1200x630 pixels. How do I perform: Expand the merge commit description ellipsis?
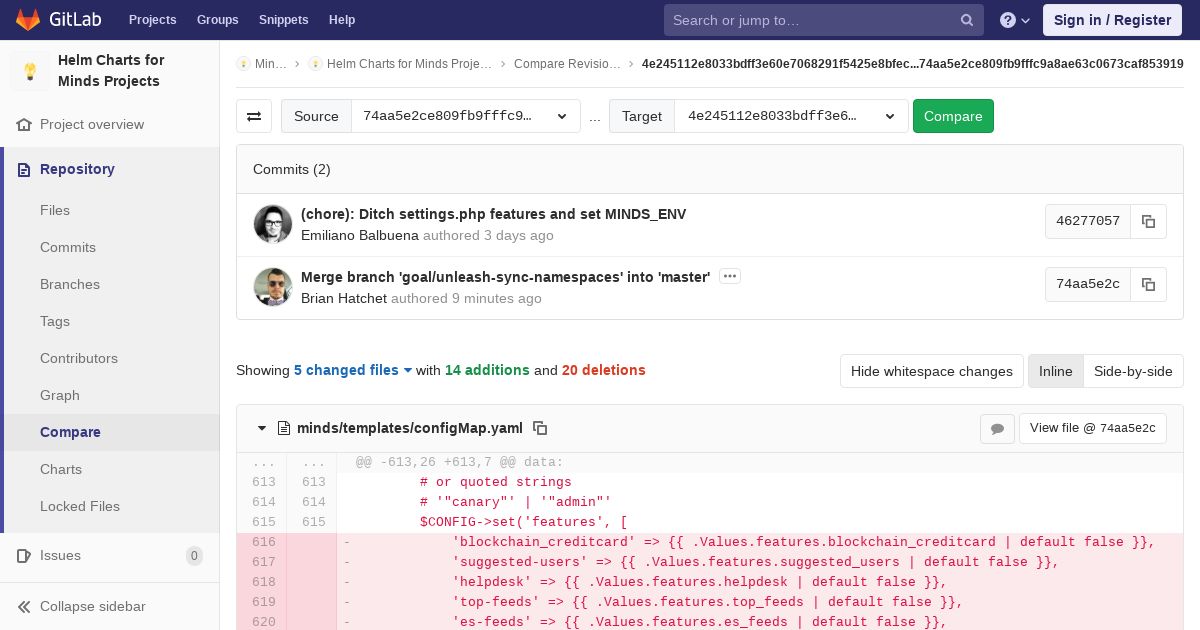pos(730,276)
